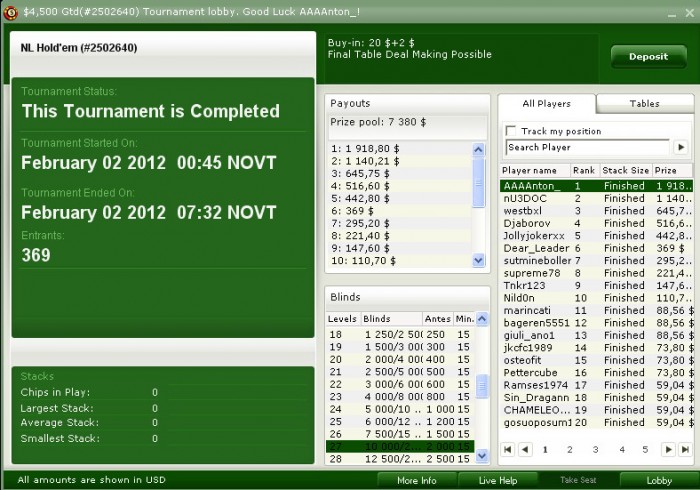Click the Lobby button
Viewport: 700px width, 490px height.
point(659,481)
